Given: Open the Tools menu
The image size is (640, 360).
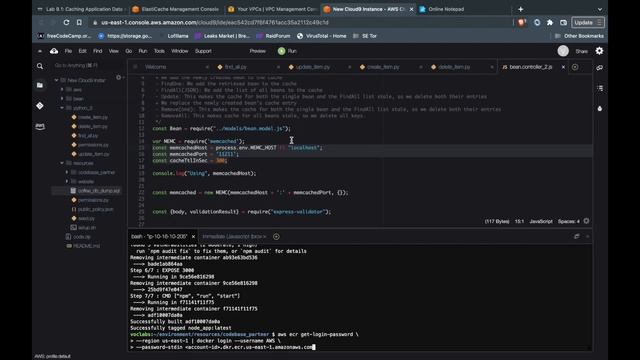Looking at the screenshot, I should click(159, 51).
